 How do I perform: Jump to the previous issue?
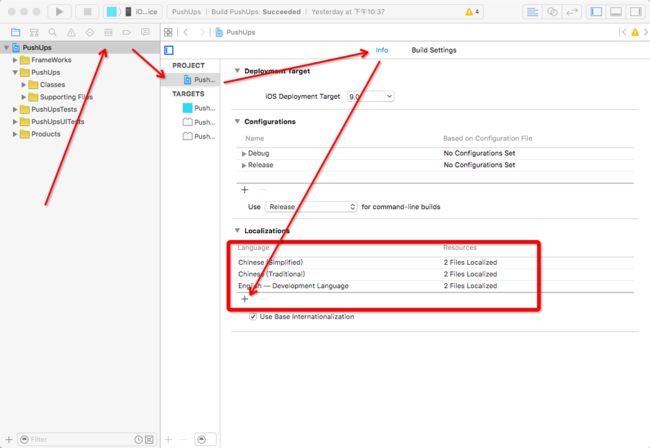pos(623,32)
